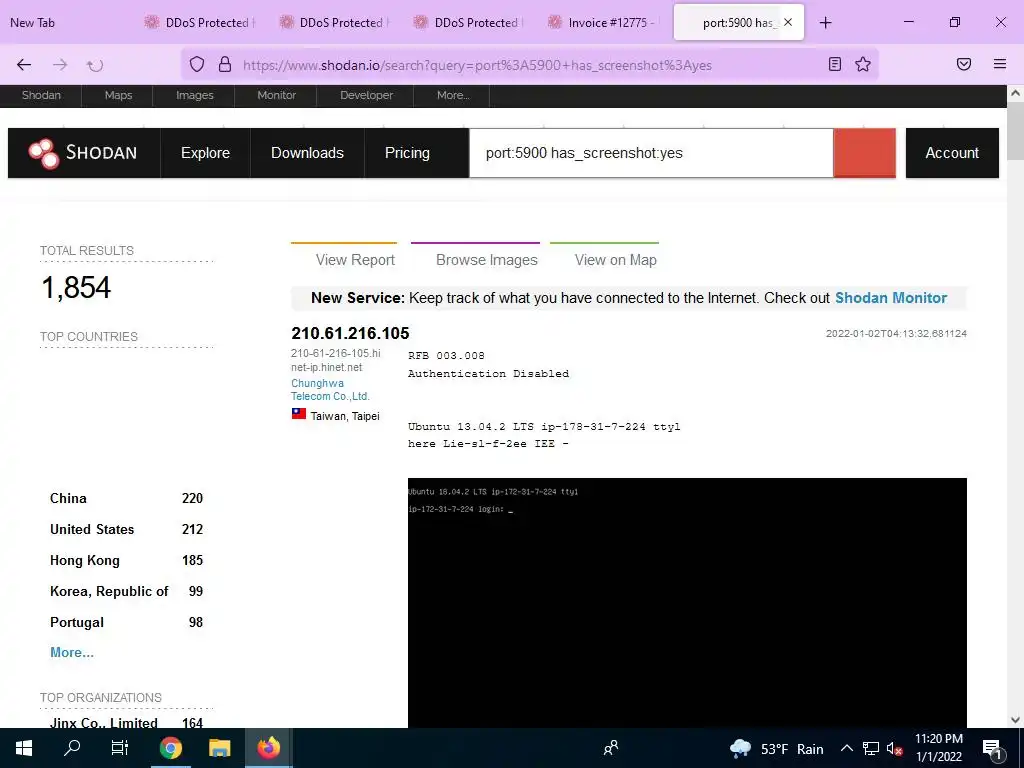The image size is (1024, 768).
Task: Reload the page with the refresh icon
Action: click(95, 65)
